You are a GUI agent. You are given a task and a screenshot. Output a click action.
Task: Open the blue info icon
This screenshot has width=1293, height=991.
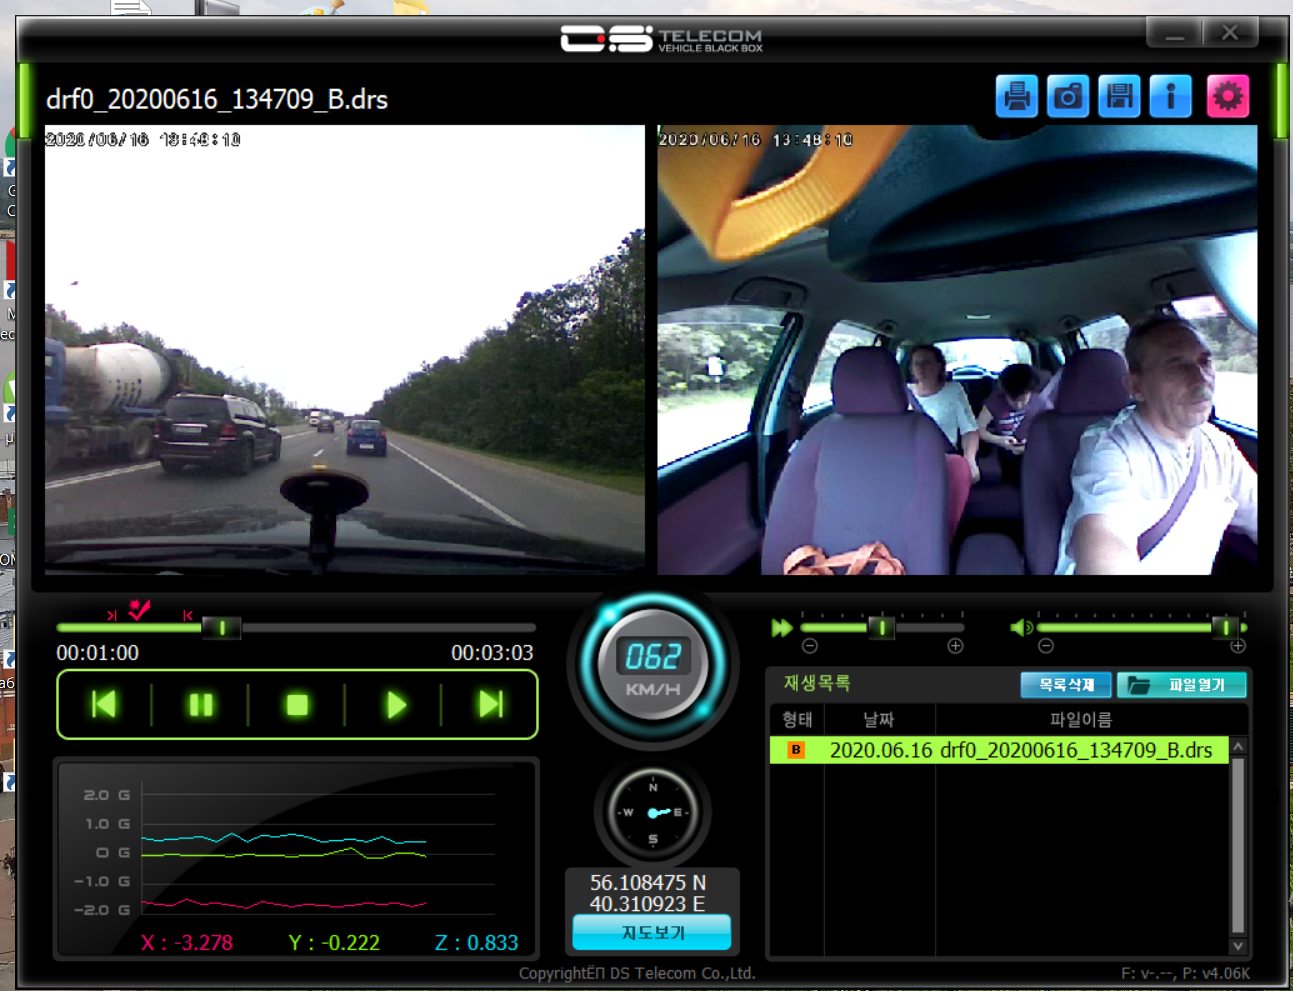(1170, 97)
